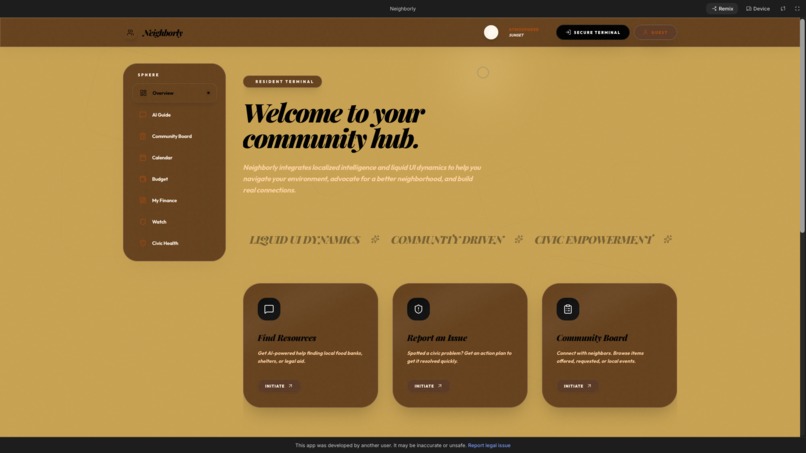Click the Community Driven marquee text
The height and width of the screenshot is (453, 806).
tap(447, 240)
